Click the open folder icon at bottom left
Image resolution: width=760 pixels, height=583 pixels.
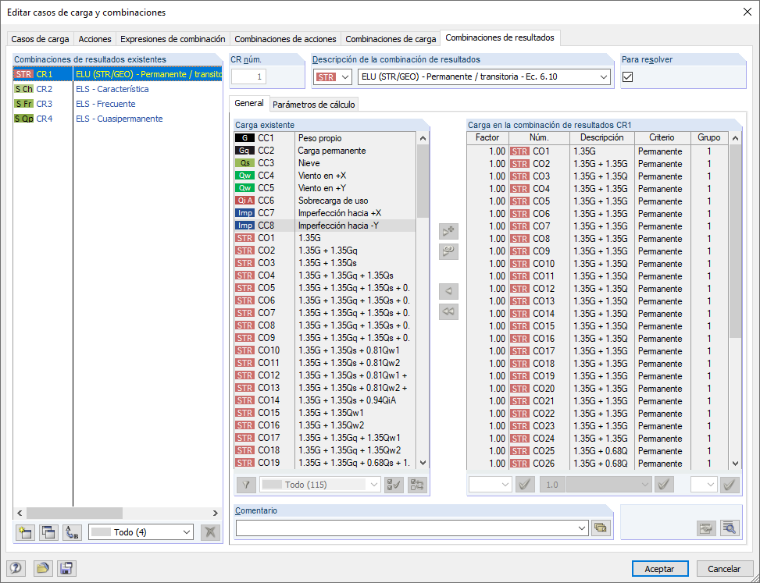point(43,568)
